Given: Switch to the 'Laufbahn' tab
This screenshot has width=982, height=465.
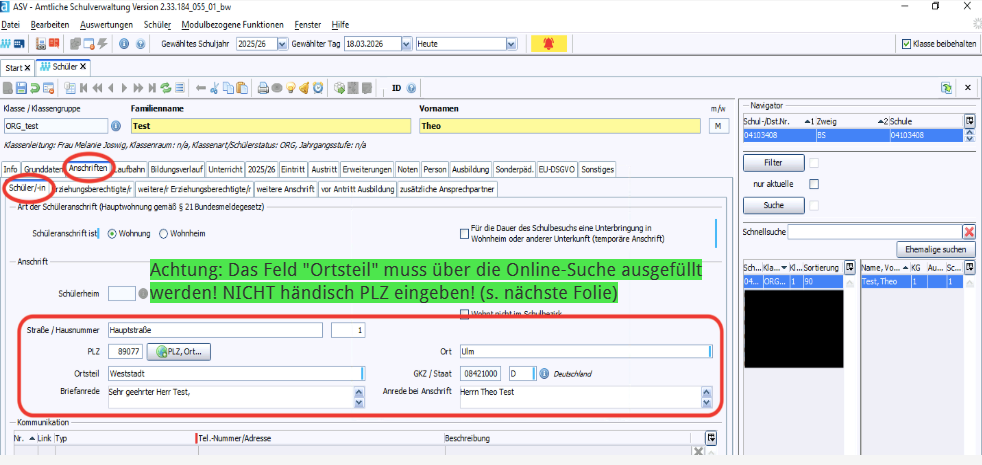Looking at the screenshot, I should click(x=129, y=169).
